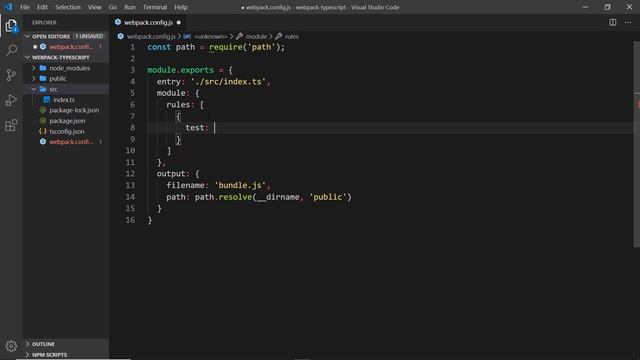Viewport: 640px width, 360px height.
Task: Open the editor More Actions ellipsis
Action: pos(628,22)
